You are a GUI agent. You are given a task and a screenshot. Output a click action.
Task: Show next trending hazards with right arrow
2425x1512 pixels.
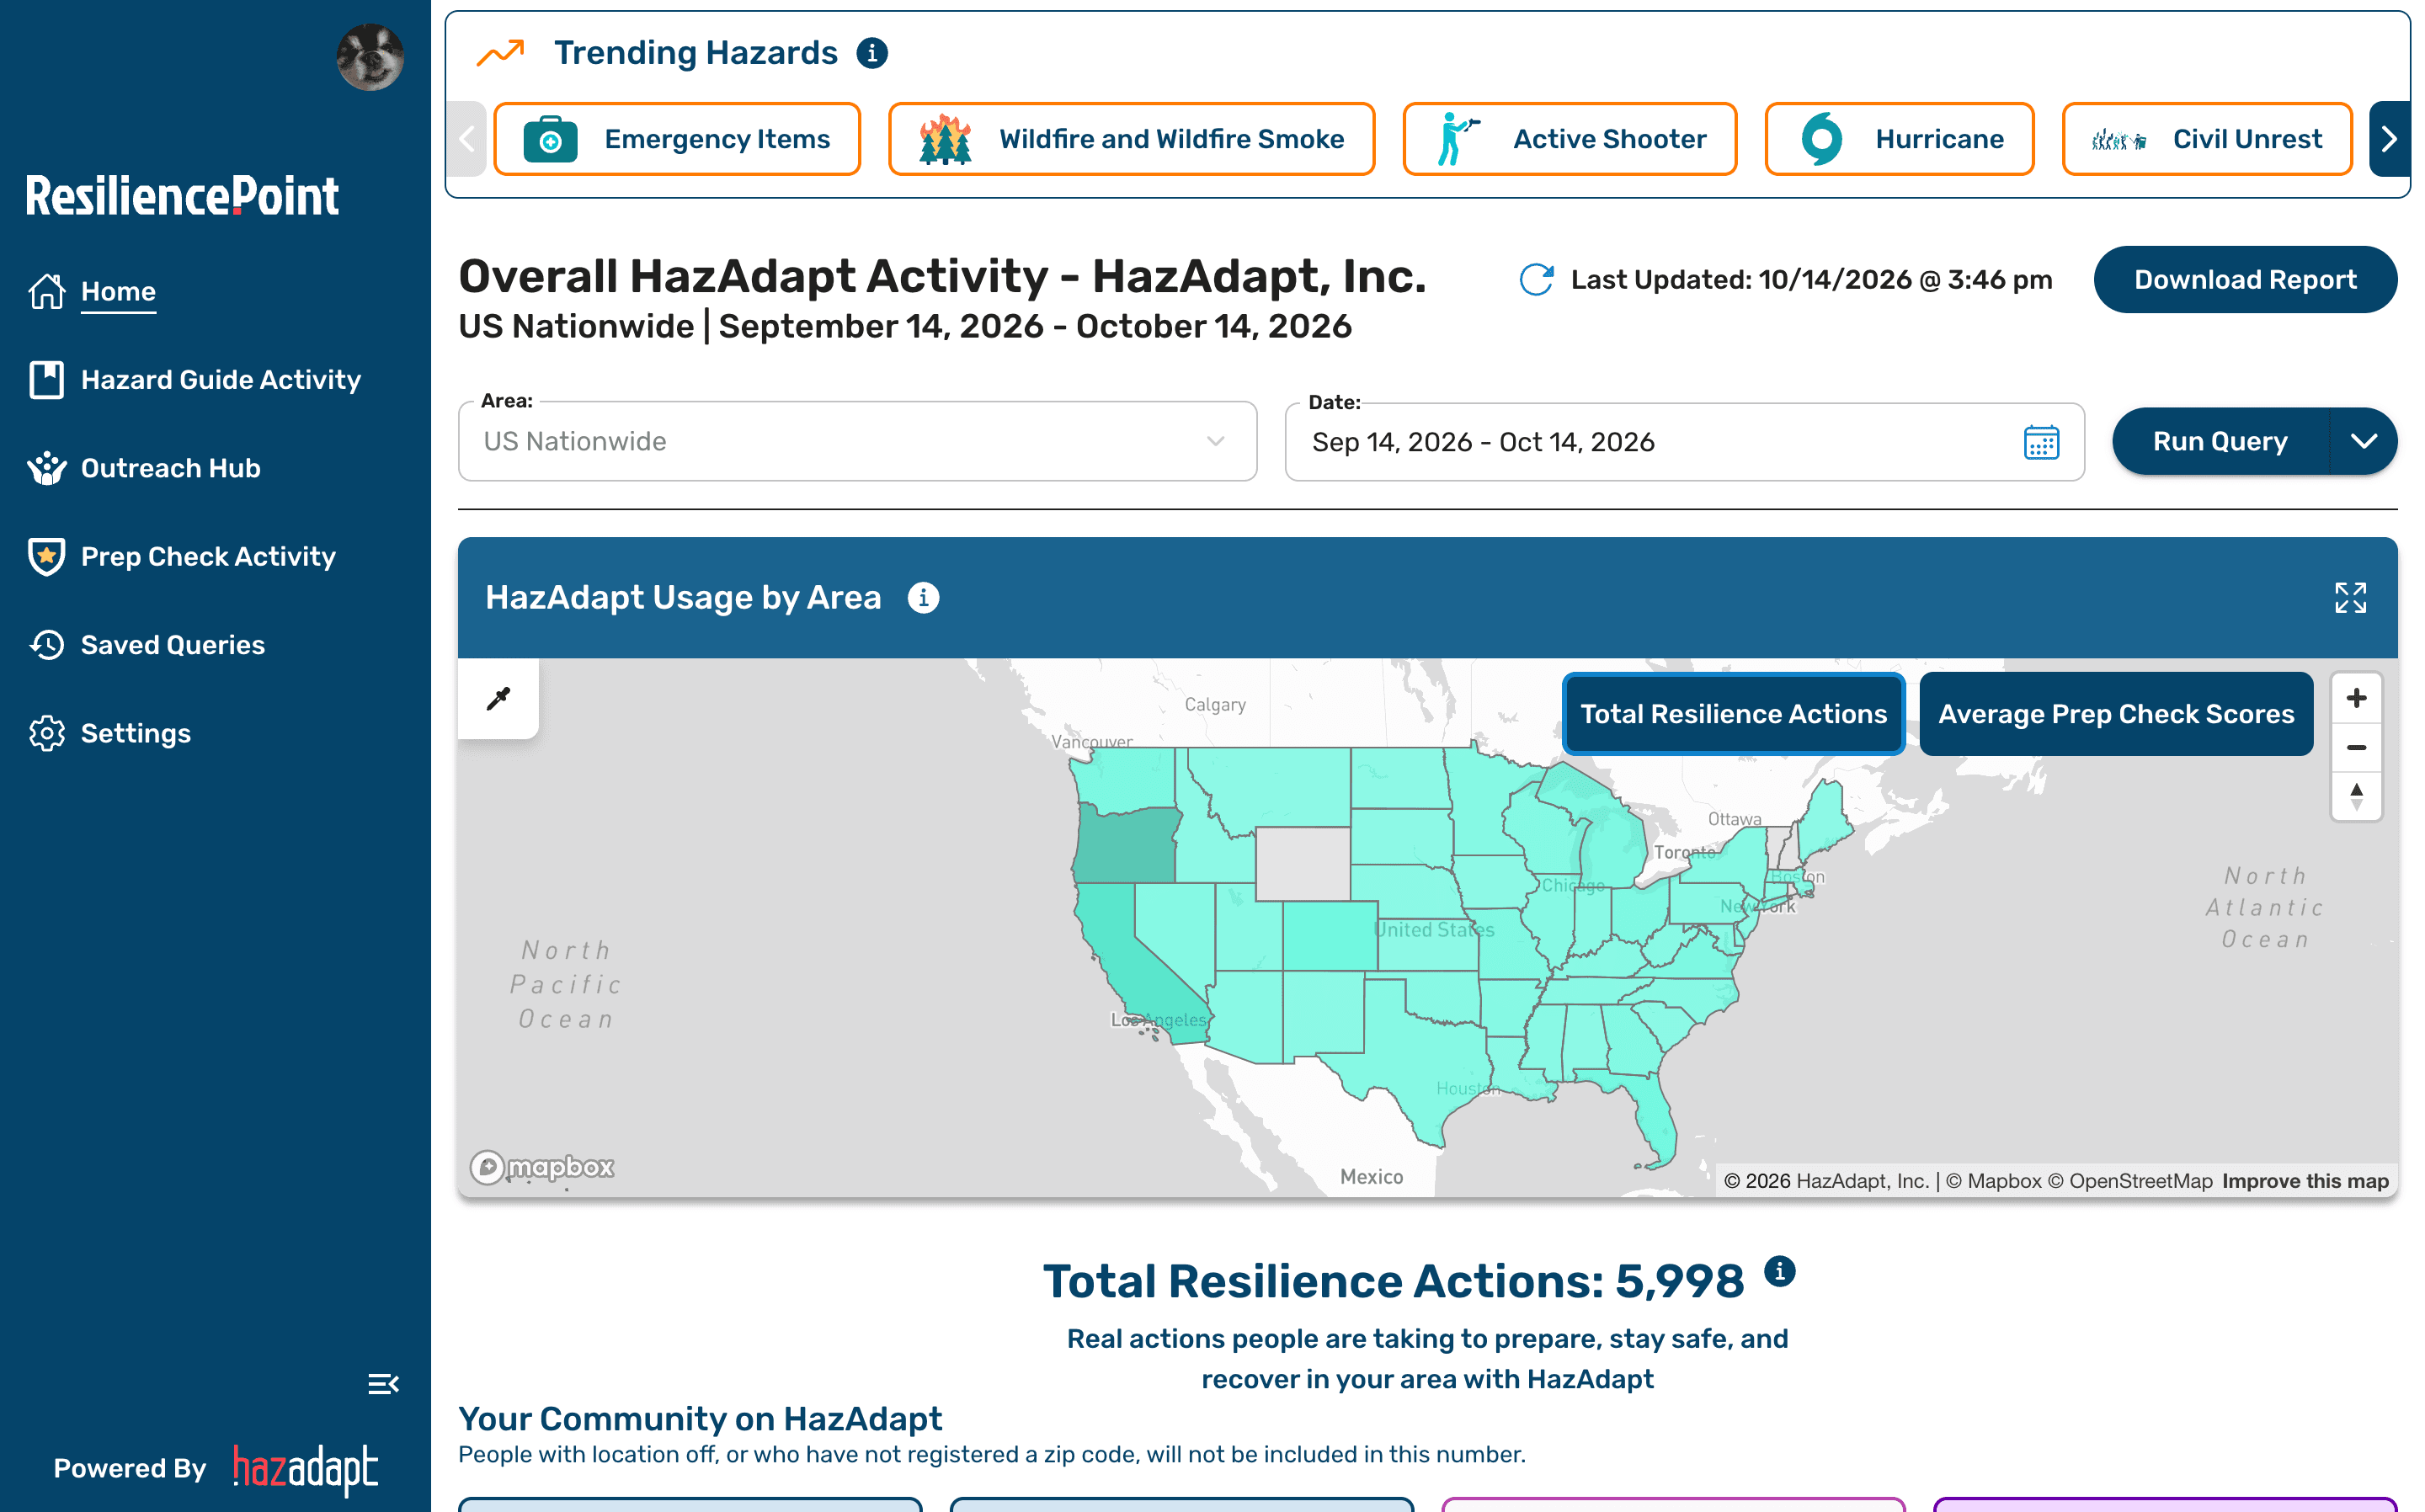[x=2389, y=139]
